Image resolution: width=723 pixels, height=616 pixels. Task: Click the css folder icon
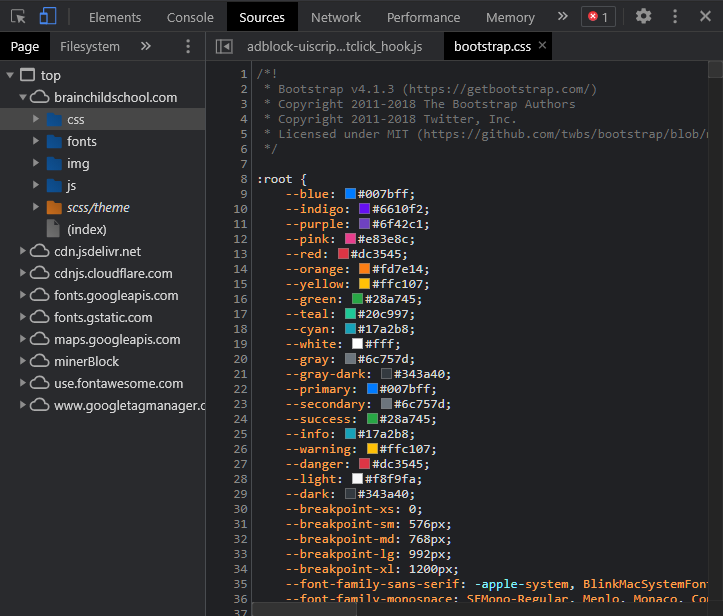coord(54,119)
